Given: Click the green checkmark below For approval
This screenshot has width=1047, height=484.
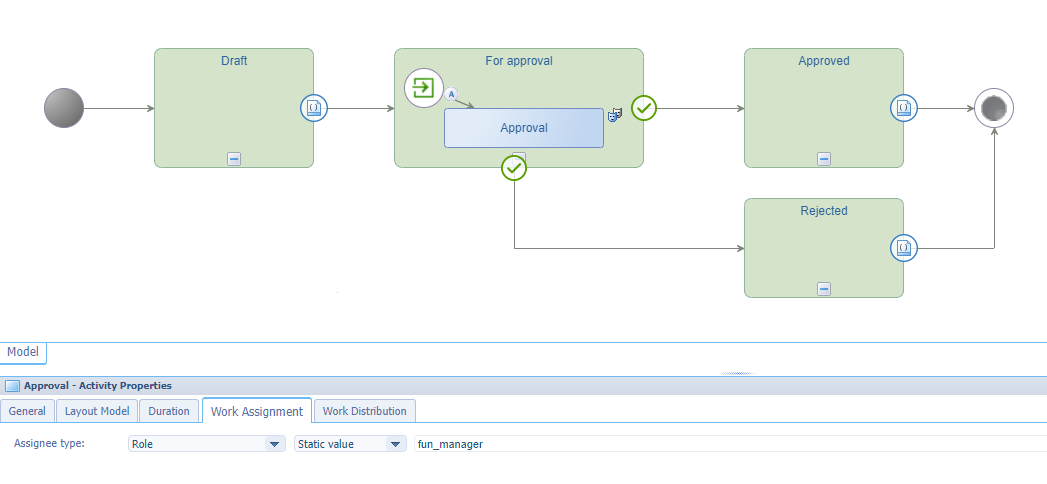Looking at the screenshot, I should pyautogui.click(x=514, y=168).
